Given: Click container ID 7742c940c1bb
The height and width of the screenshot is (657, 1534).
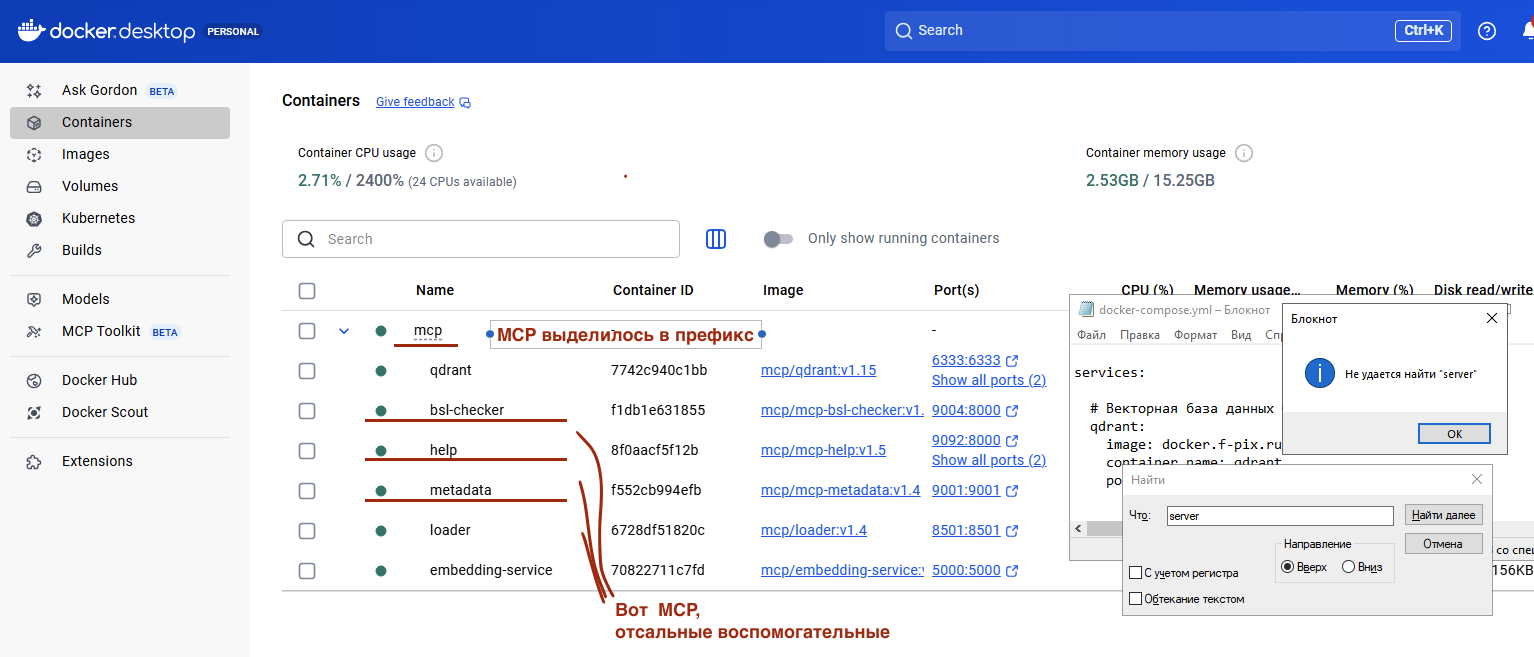Looking at the screenshot, I should click(659, 370).
